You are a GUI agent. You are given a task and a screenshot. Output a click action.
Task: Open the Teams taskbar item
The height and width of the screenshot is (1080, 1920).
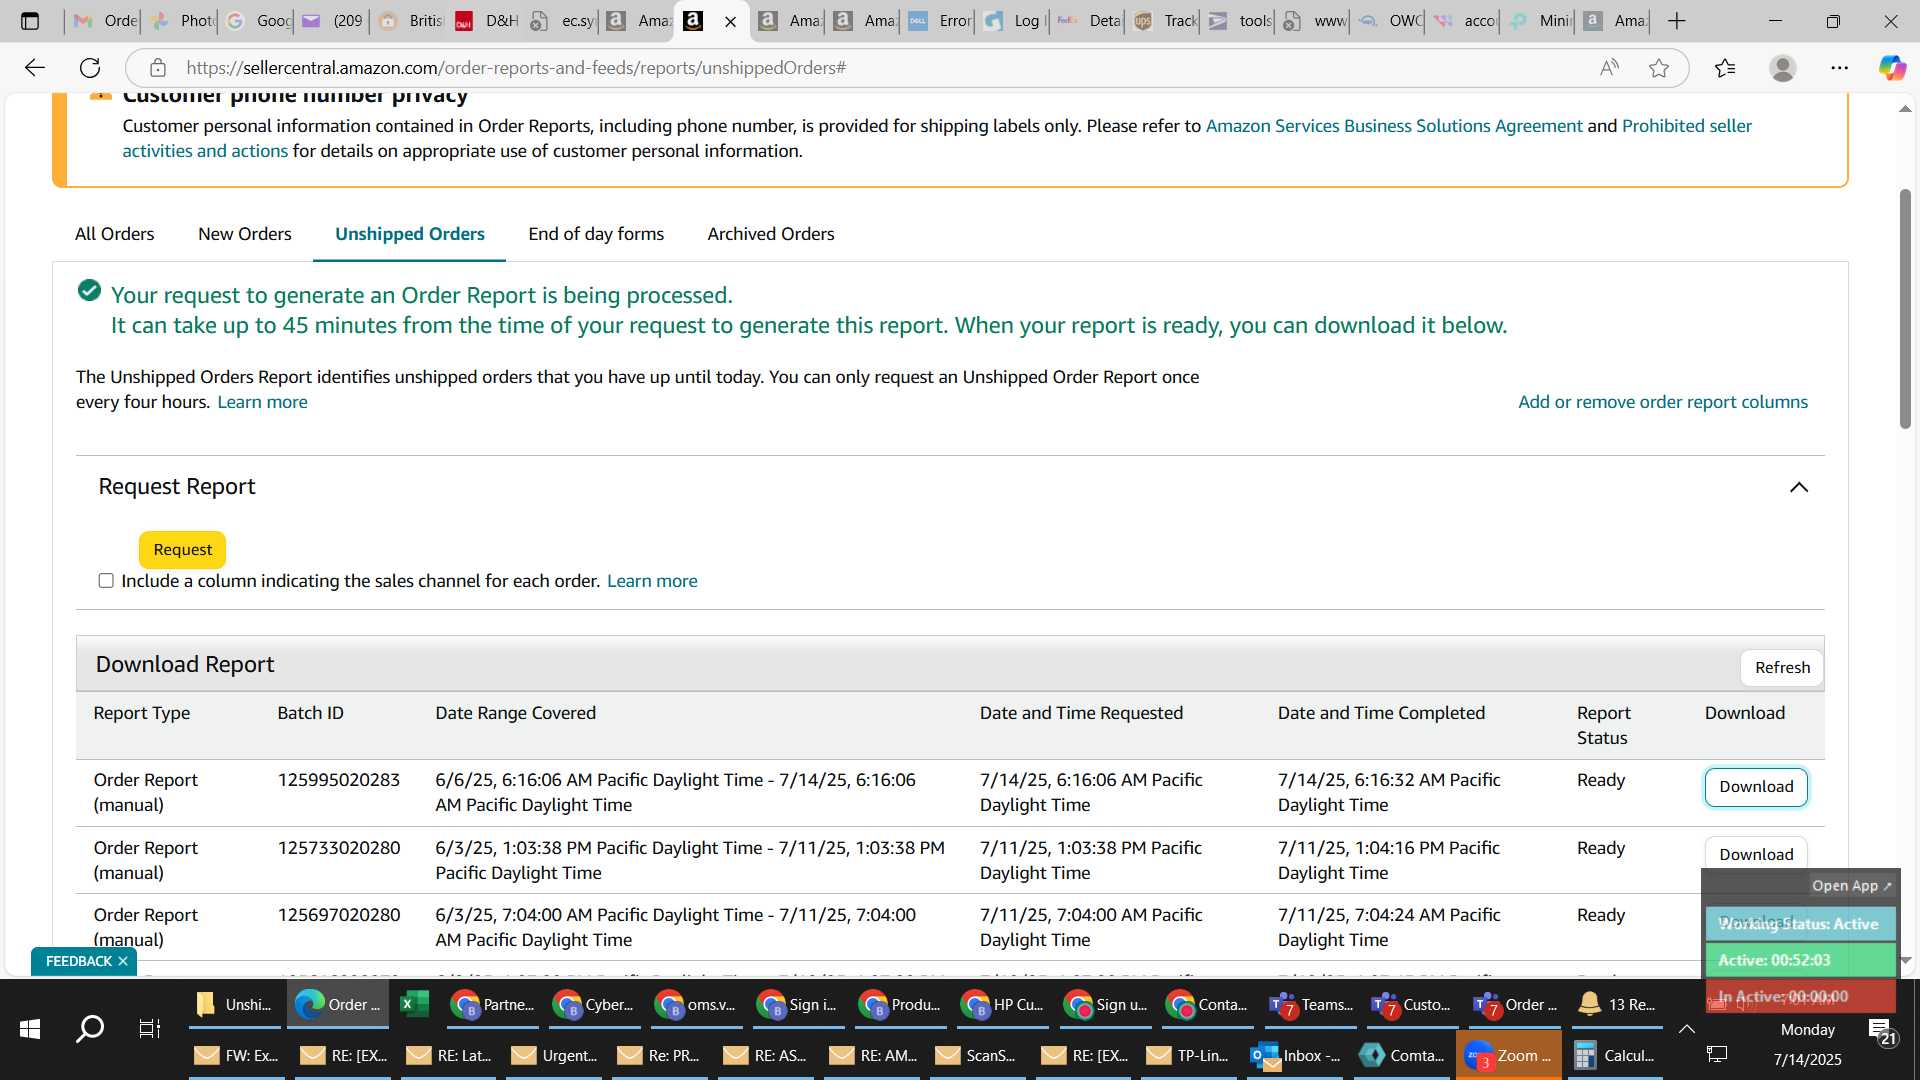[x=1311, y=1004]
